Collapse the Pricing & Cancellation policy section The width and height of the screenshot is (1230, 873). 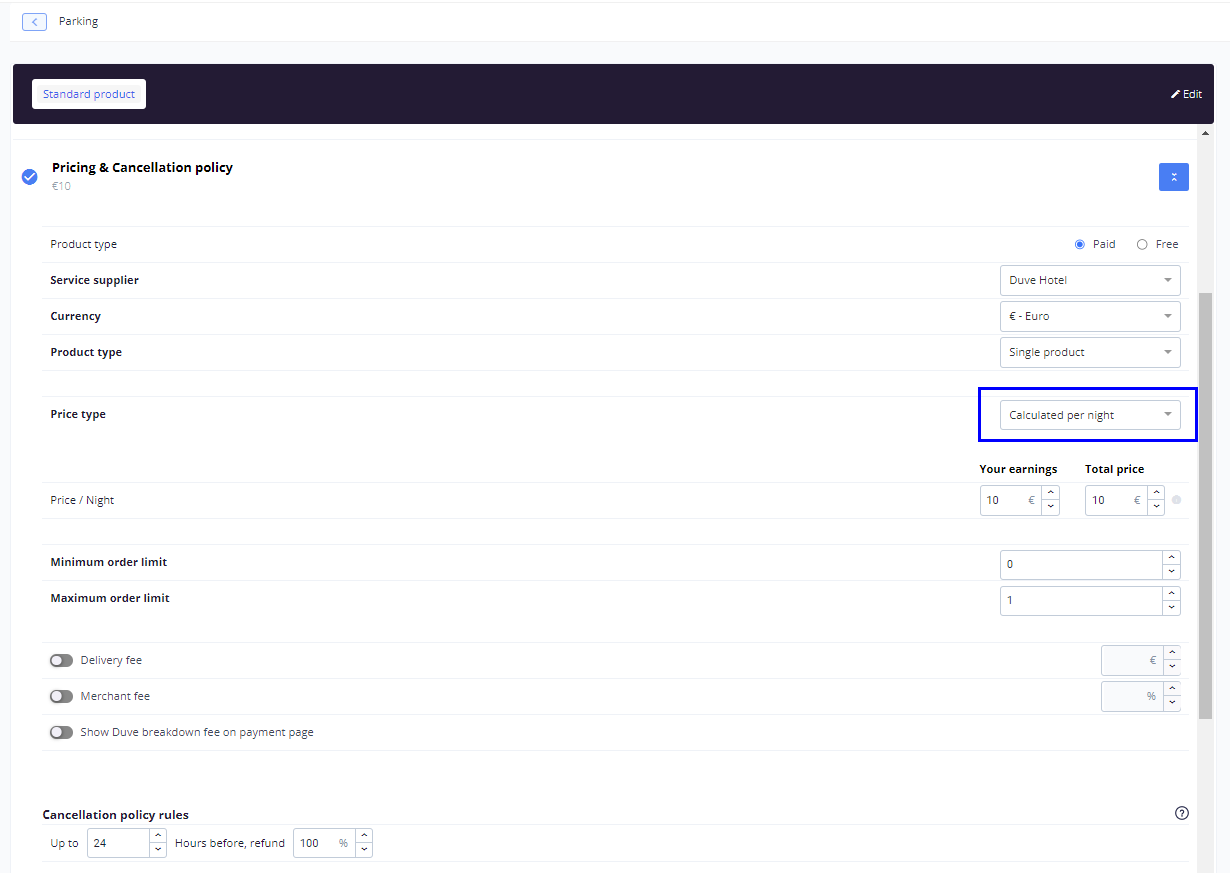point(1173,177)
